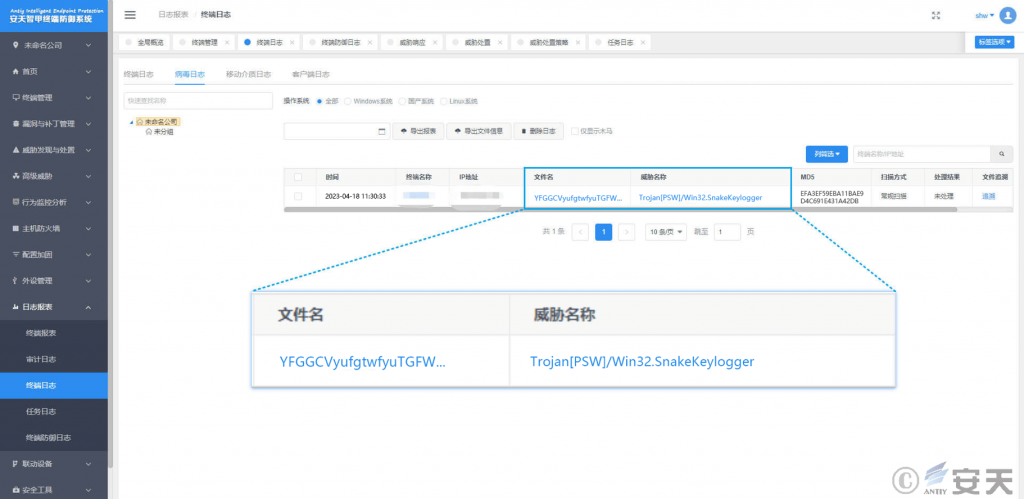
Task: Click the table horizontal scrollbar
Action: click(620, 210)
